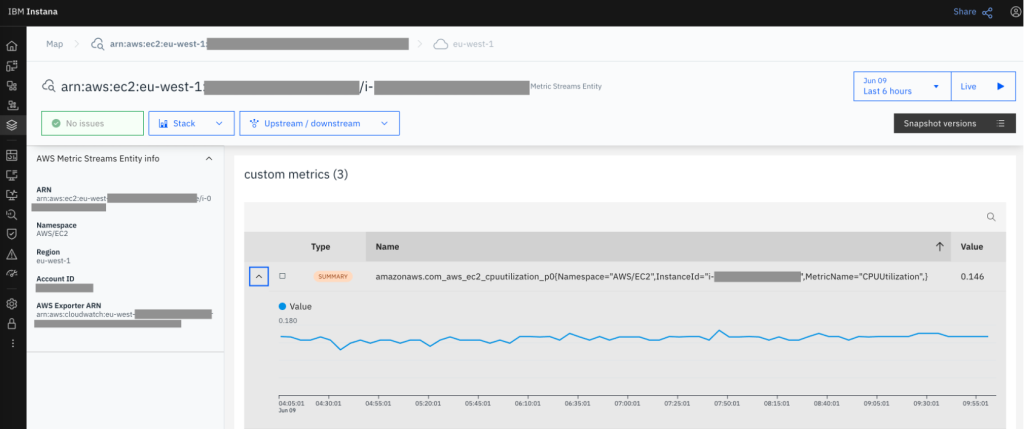The height and width of the screenshot is (429, 1024).
Task: Click the Account ID label
Action: pos(55,279)
